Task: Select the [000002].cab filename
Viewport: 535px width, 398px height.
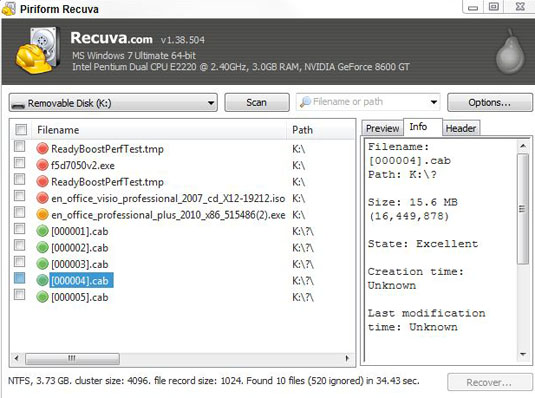Action: pos(79,248)
